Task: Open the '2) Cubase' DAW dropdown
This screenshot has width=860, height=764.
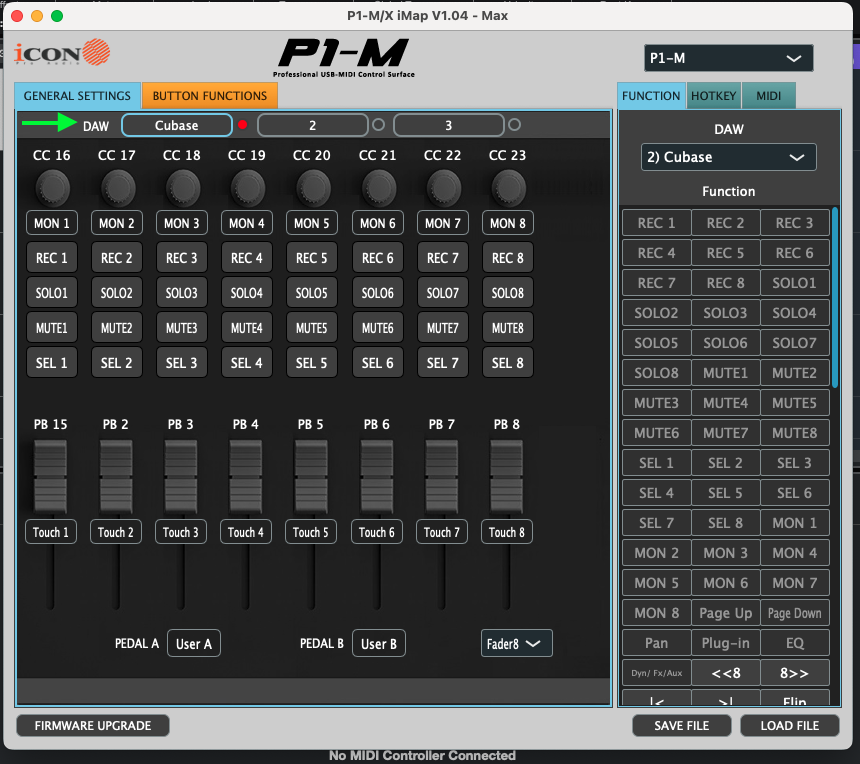Action: point(728,157)
